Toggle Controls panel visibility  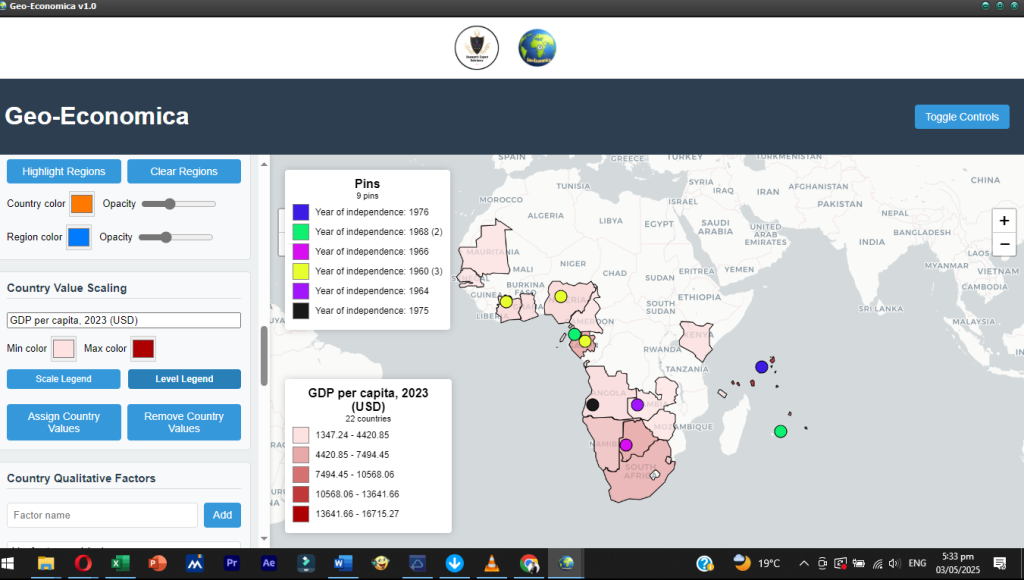click(961, 117)
